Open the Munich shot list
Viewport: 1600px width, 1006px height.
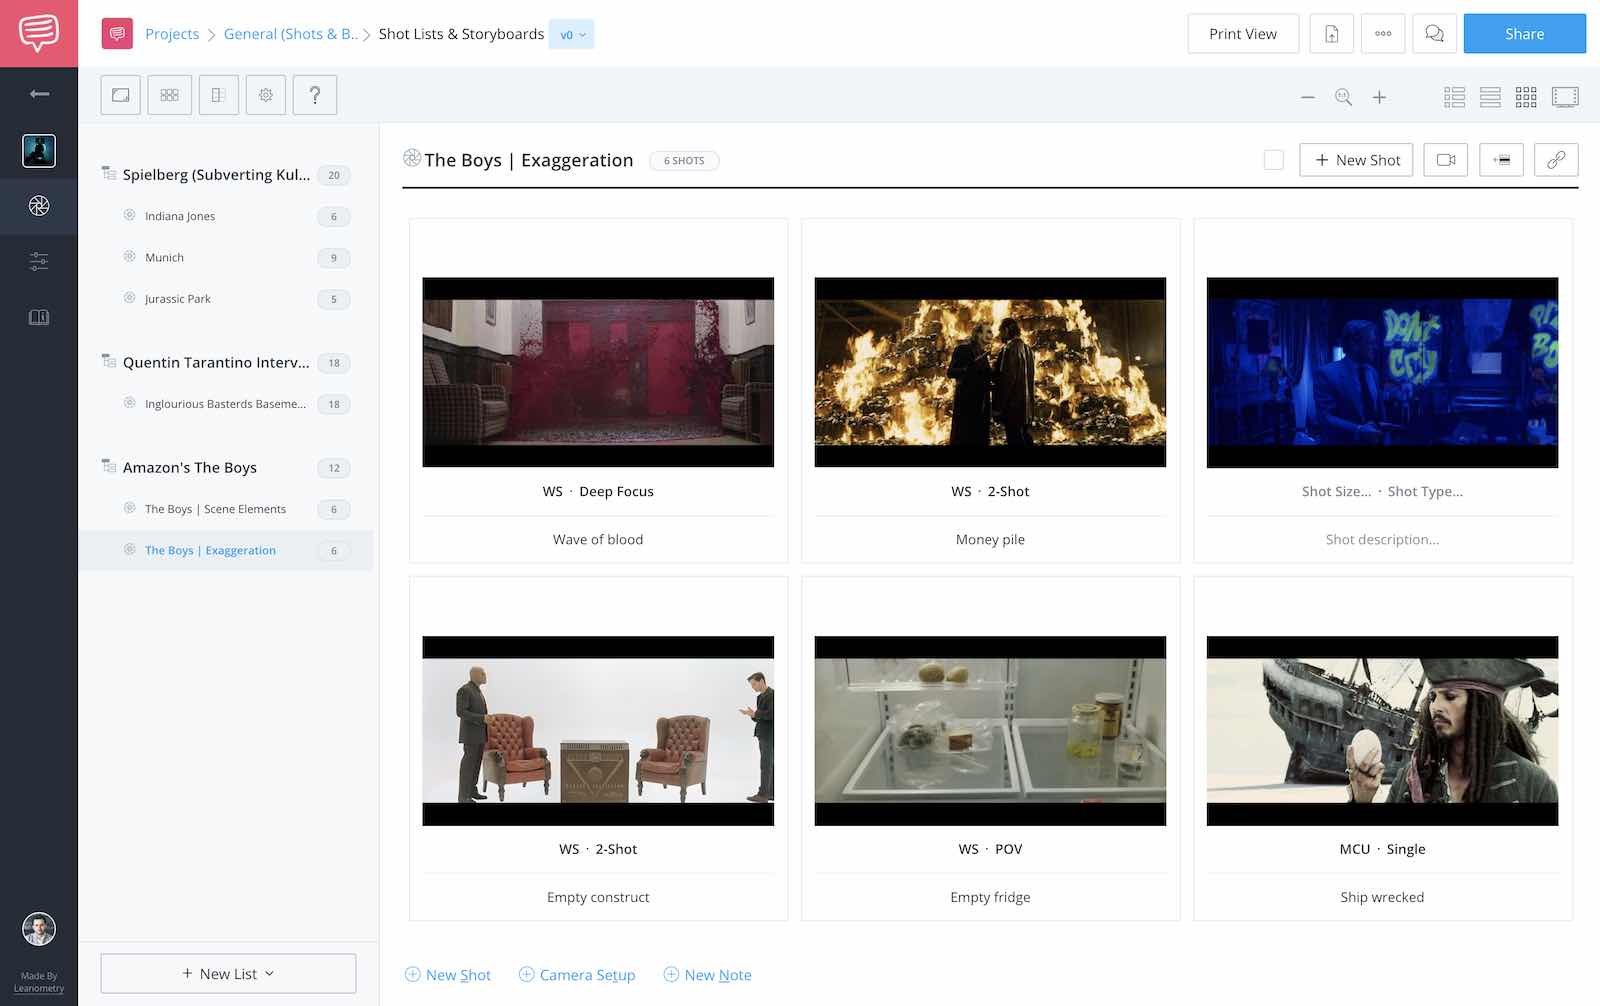click(x=226, y=258)
